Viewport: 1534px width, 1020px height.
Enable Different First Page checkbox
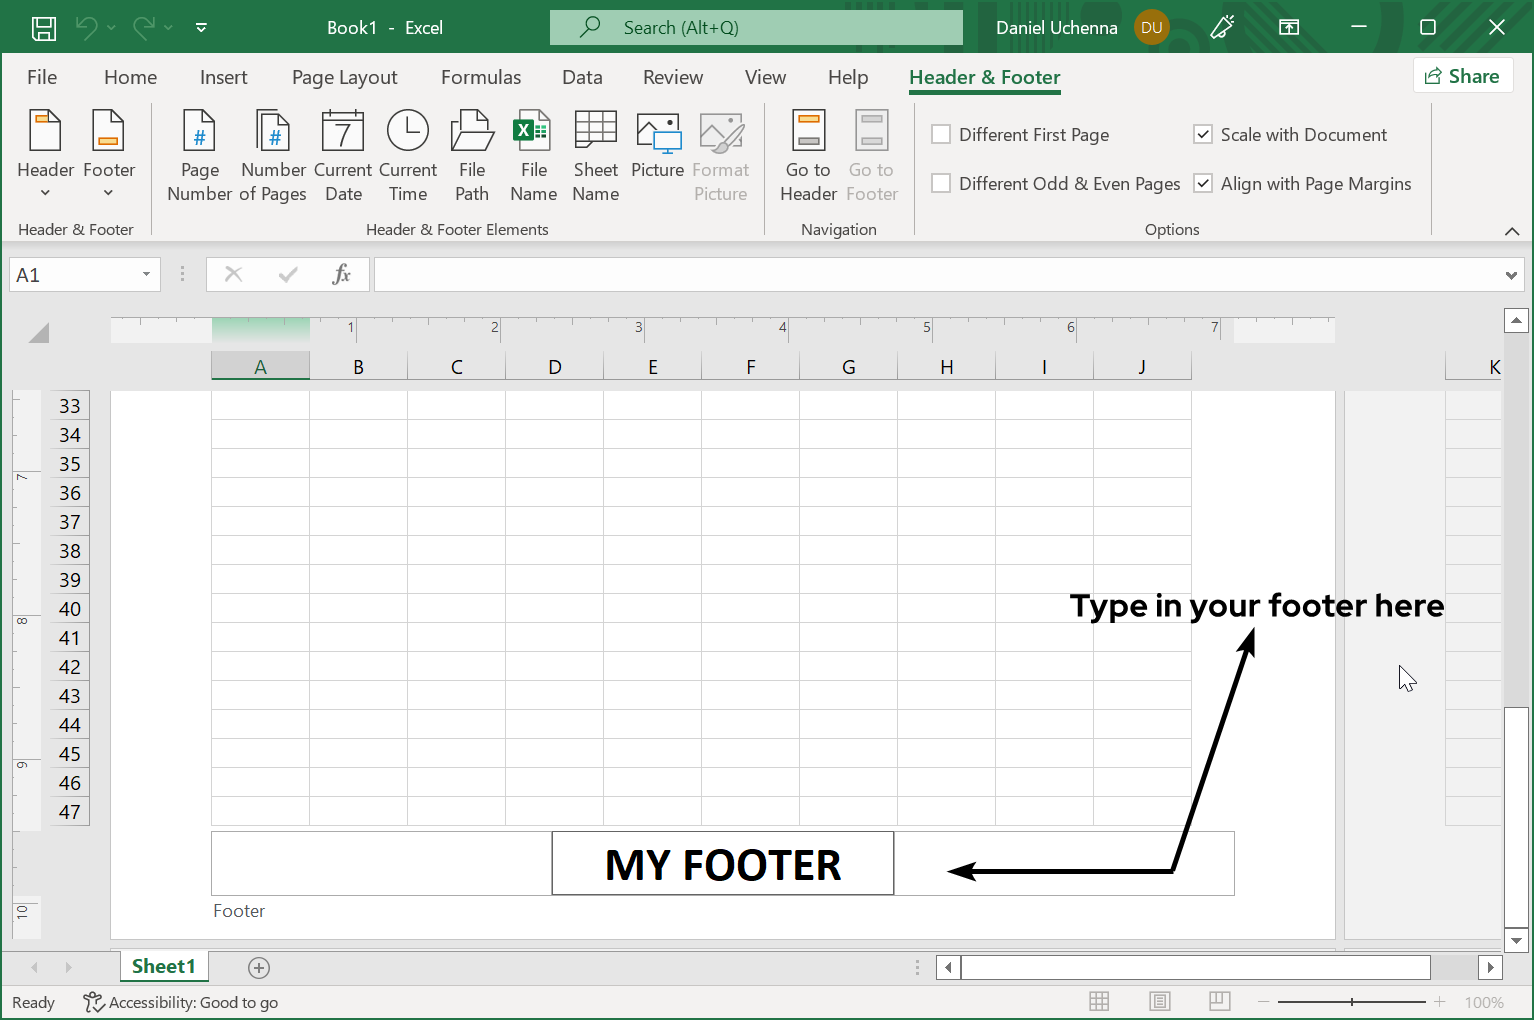941,135
